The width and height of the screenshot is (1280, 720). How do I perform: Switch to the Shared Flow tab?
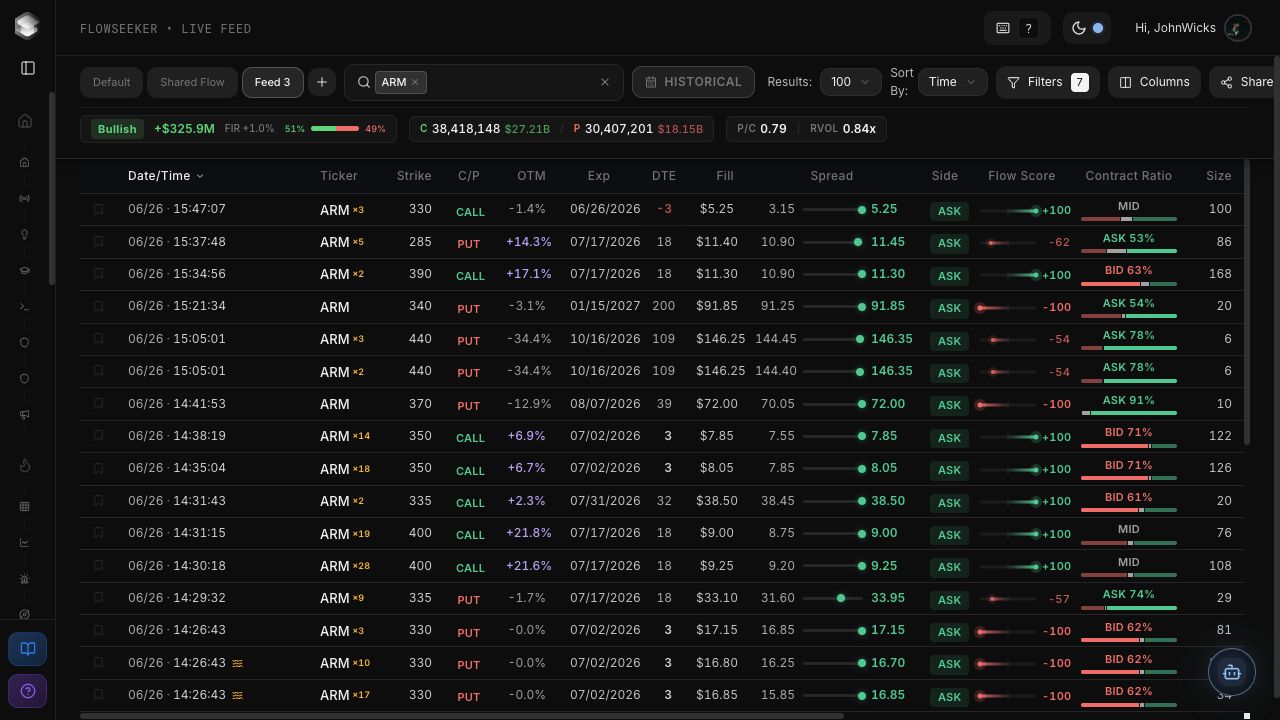pyautogui.click(x=192, y=82)
